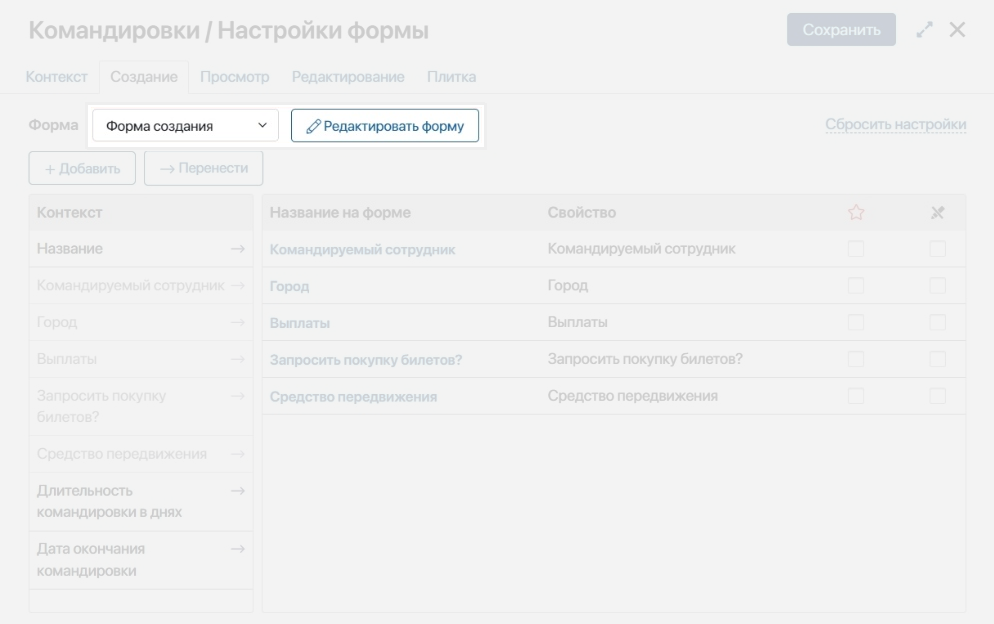The width and height of the screenshot is (994, 624).
Task: Click the Редактировать форму button
Action: point(385,127)
